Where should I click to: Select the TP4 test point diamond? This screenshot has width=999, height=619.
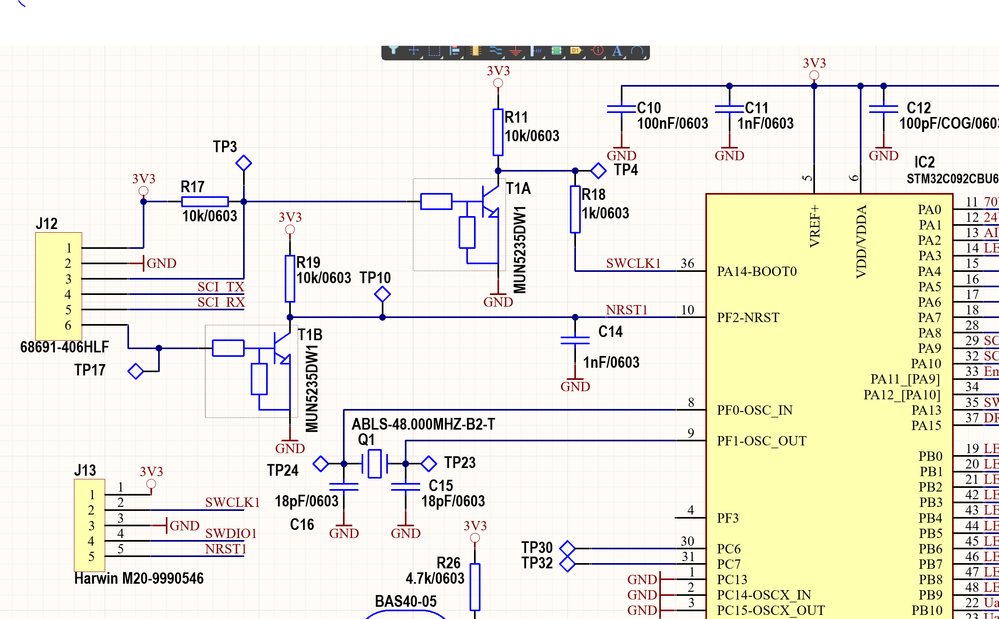pos(598,171)
